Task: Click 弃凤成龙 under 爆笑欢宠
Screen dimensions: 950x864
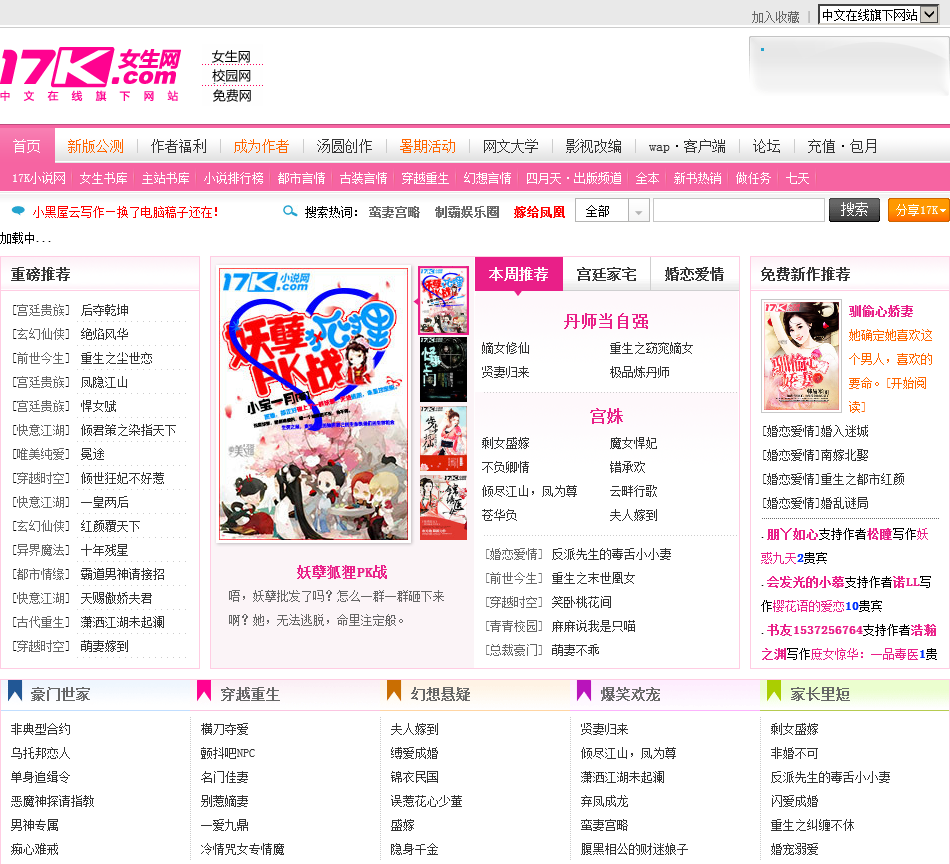Action: [x=604, y=801]
